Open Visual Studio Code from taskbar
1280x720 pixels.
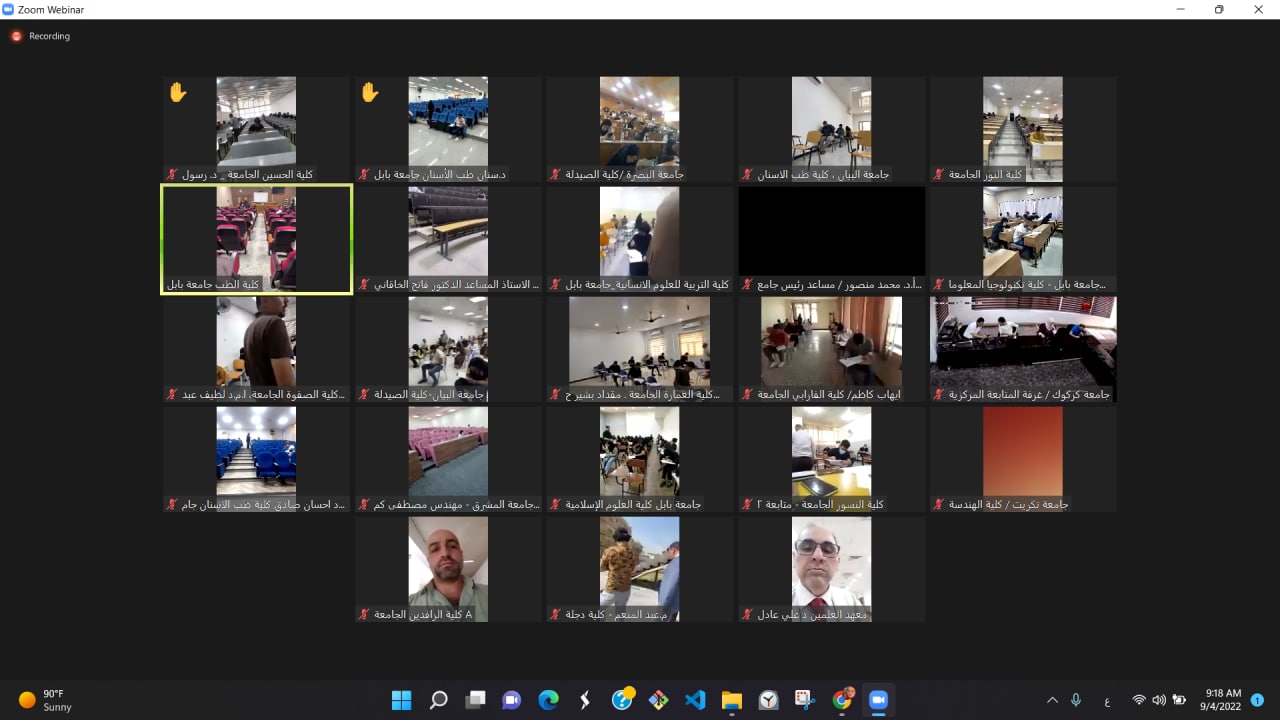(695, 700)
